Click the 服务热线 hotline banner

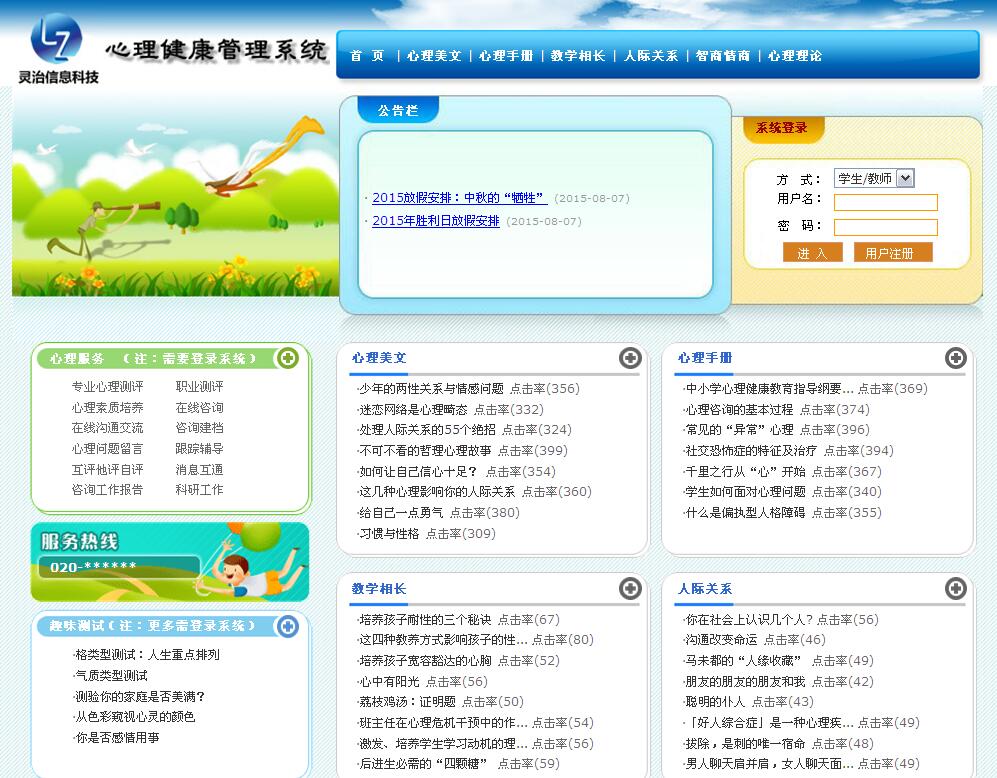(x=170, y=562)
